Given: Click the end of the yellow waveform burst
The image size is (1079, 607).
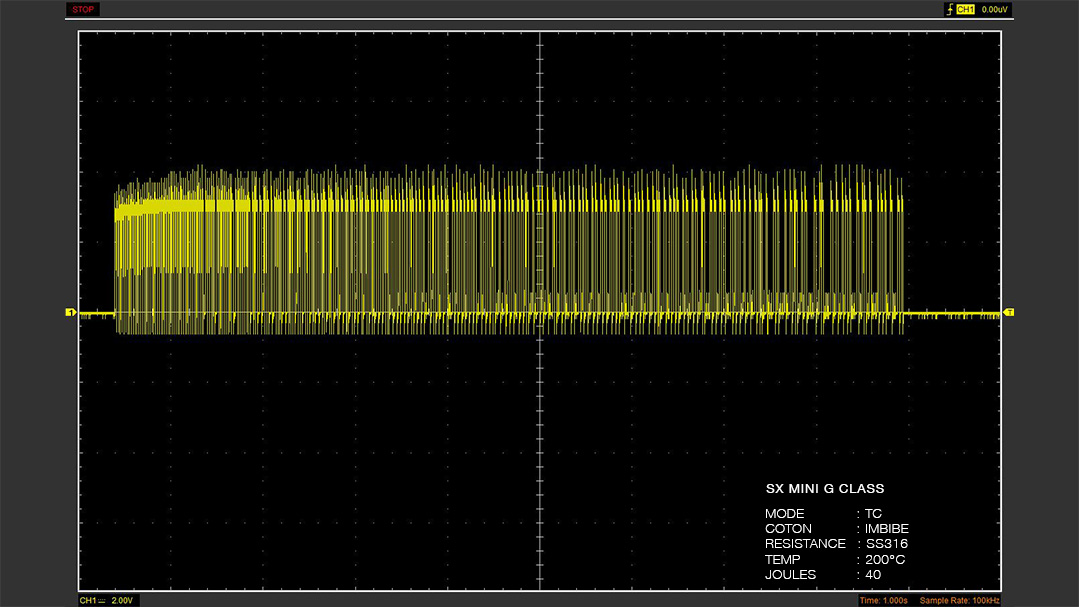Looking at the screenshot, I should [902, 255].
